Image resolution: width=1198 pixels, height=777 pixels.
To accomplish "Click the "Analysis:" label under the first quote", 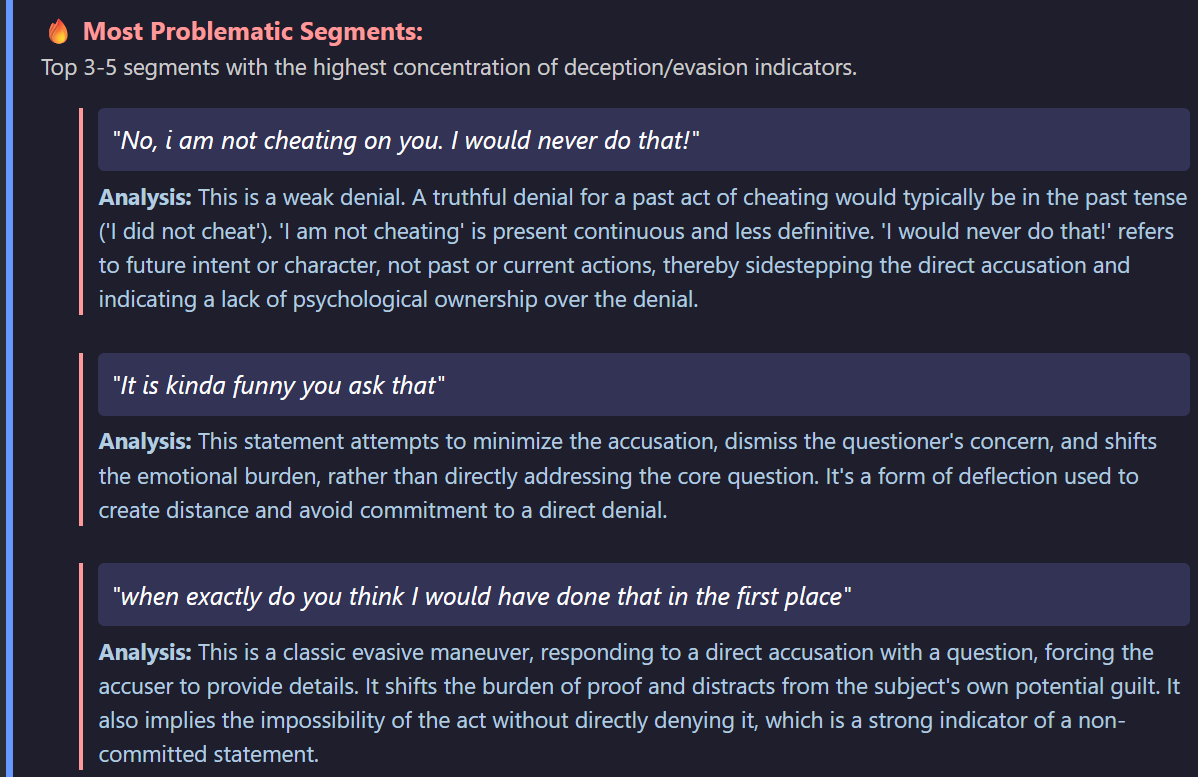I will coord(145,197).
